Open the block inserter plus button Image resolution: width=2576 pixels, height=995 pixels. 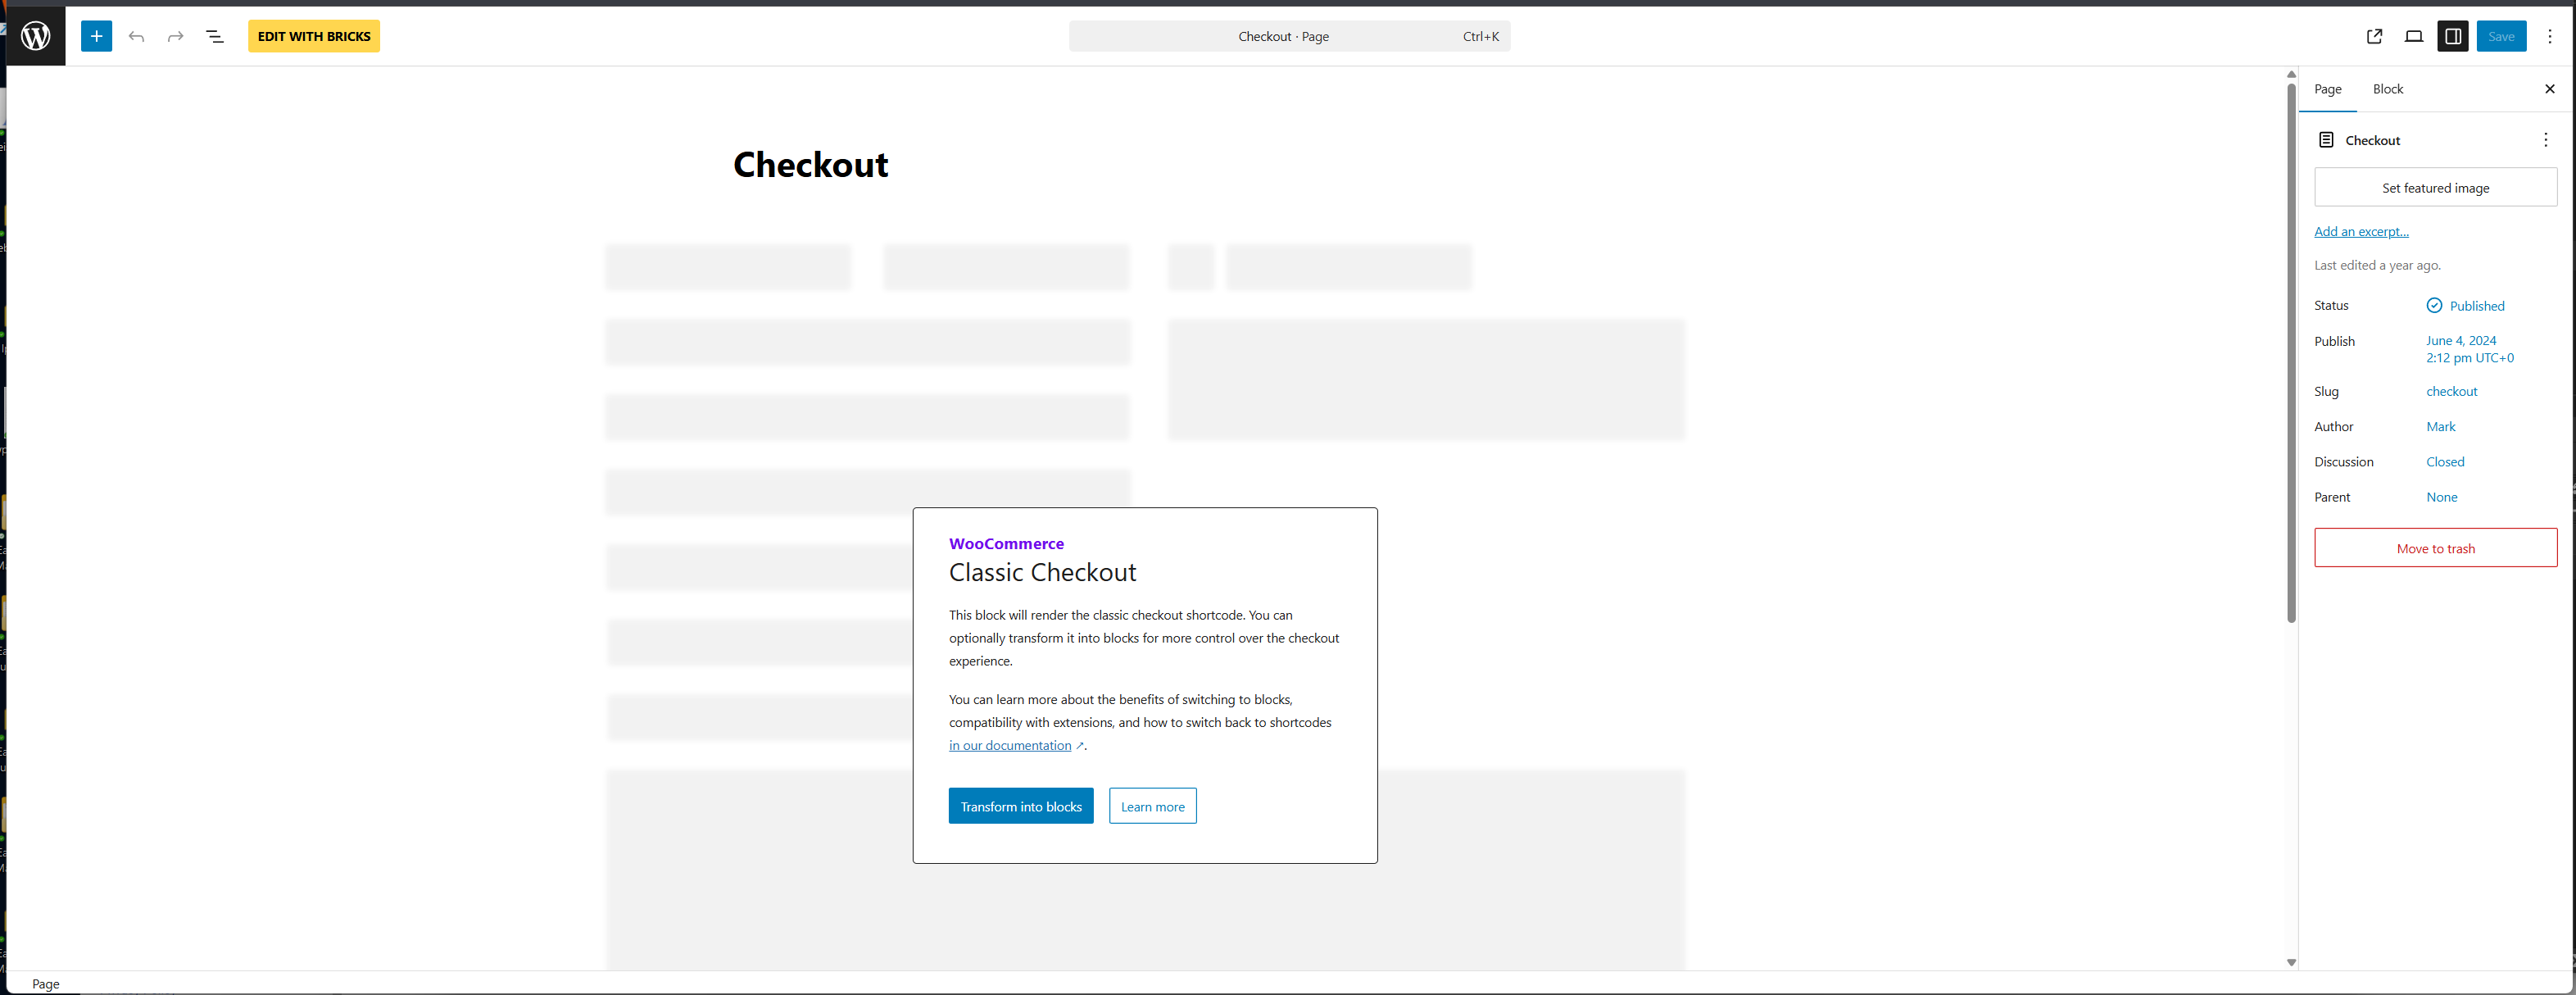tap(96, 36)
